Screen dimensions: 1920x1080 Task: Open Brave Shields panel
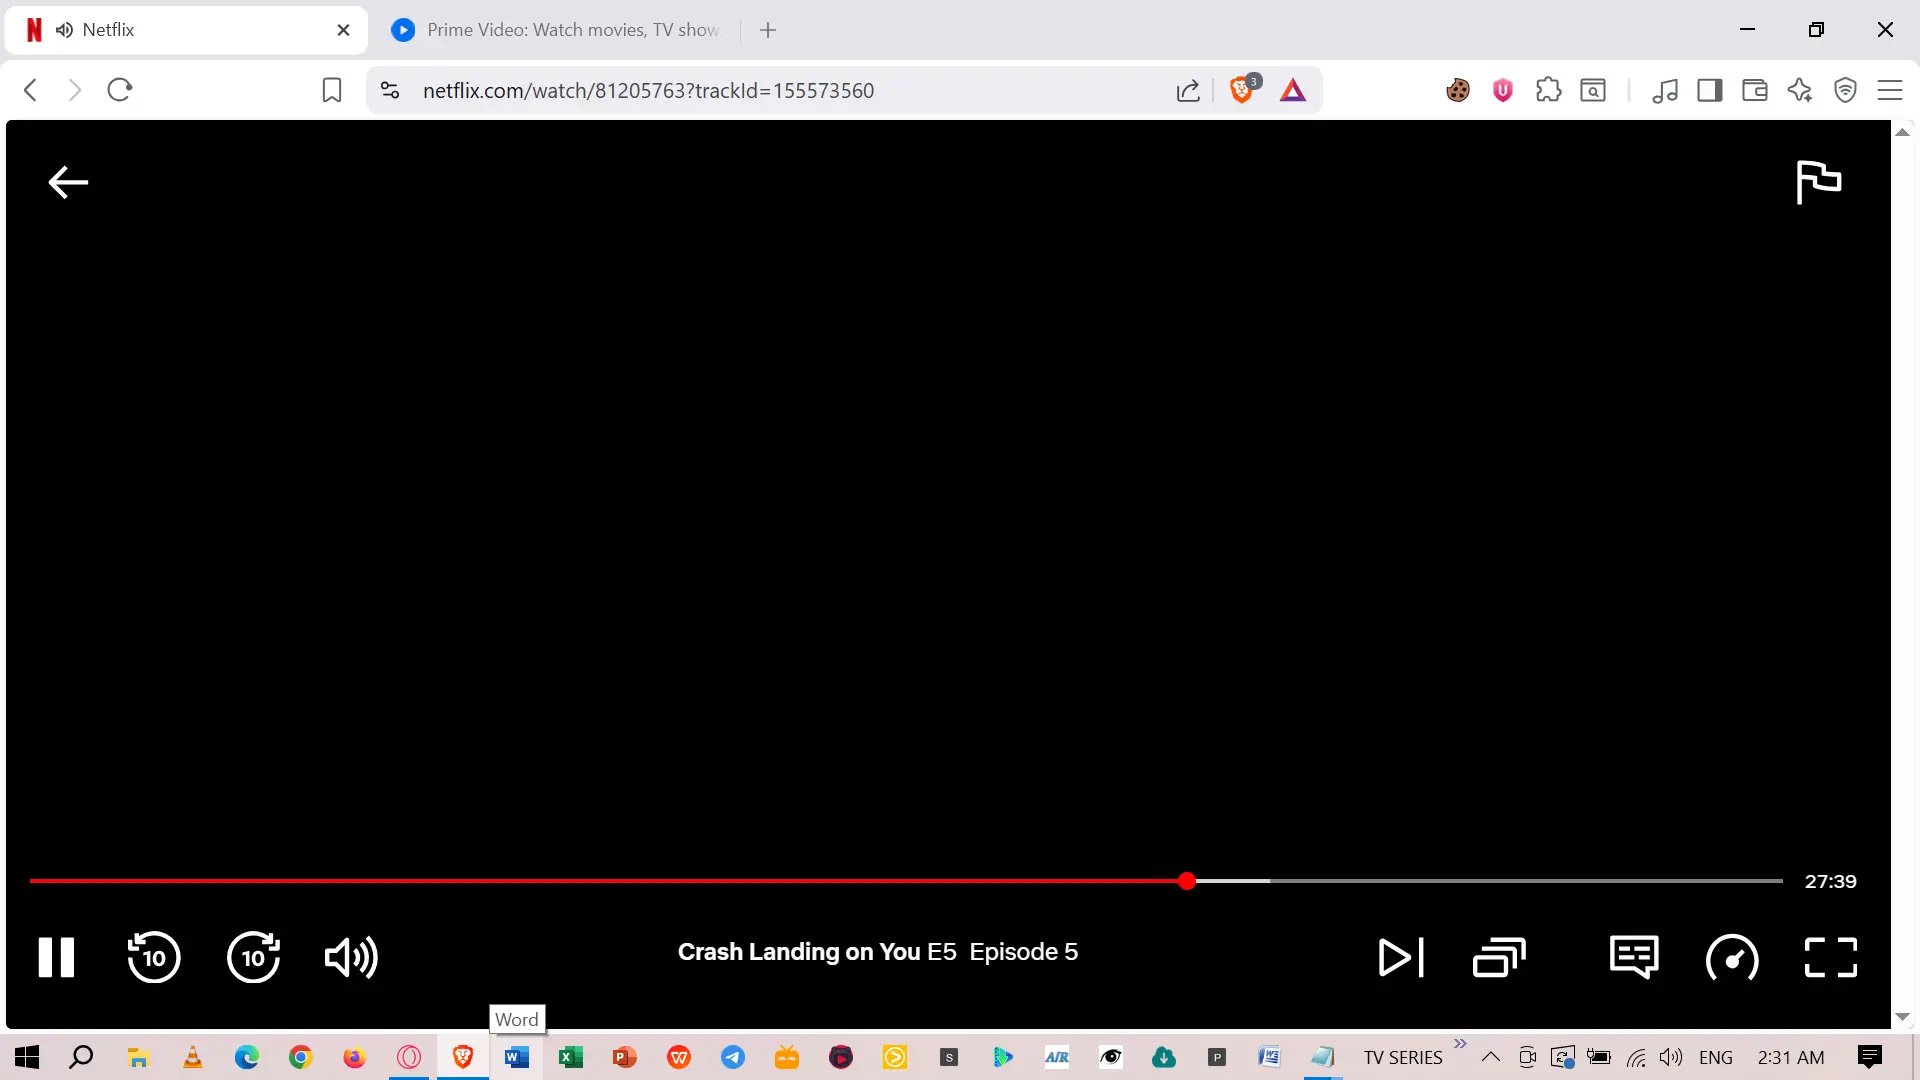pos(1243,90)
